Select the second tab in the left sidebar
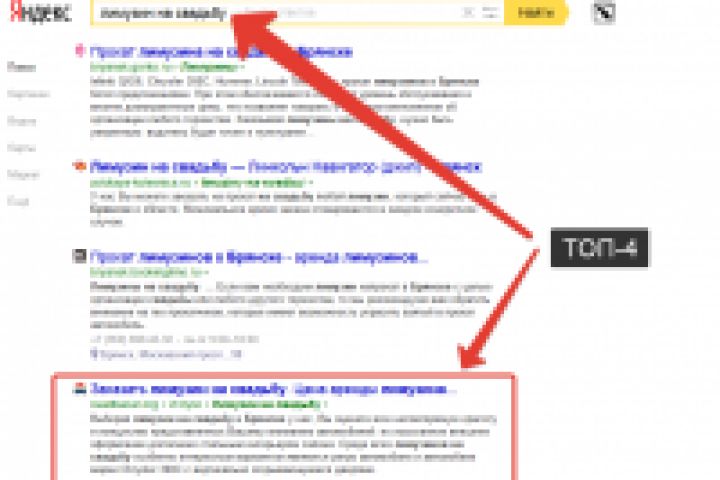The image size is (720, 480). [x=28, y=95]
